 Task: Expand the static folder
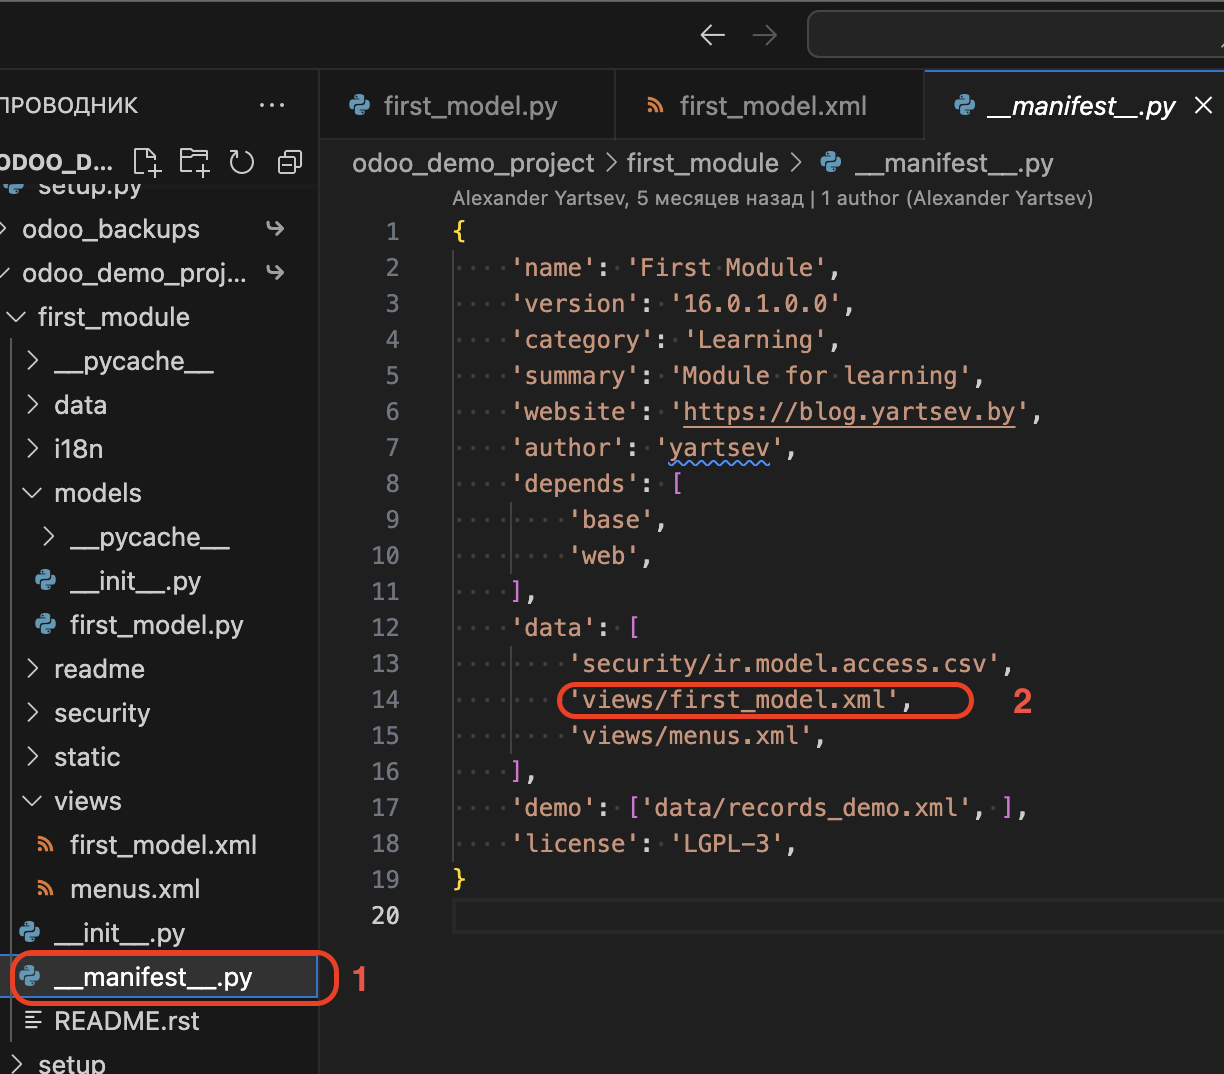pos(32,757)
